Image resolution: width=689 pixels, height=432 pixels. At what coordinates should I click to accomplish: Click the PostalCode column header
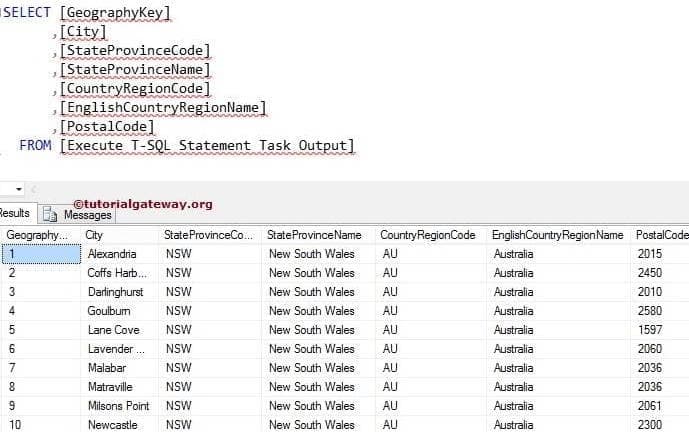point(660,235)
